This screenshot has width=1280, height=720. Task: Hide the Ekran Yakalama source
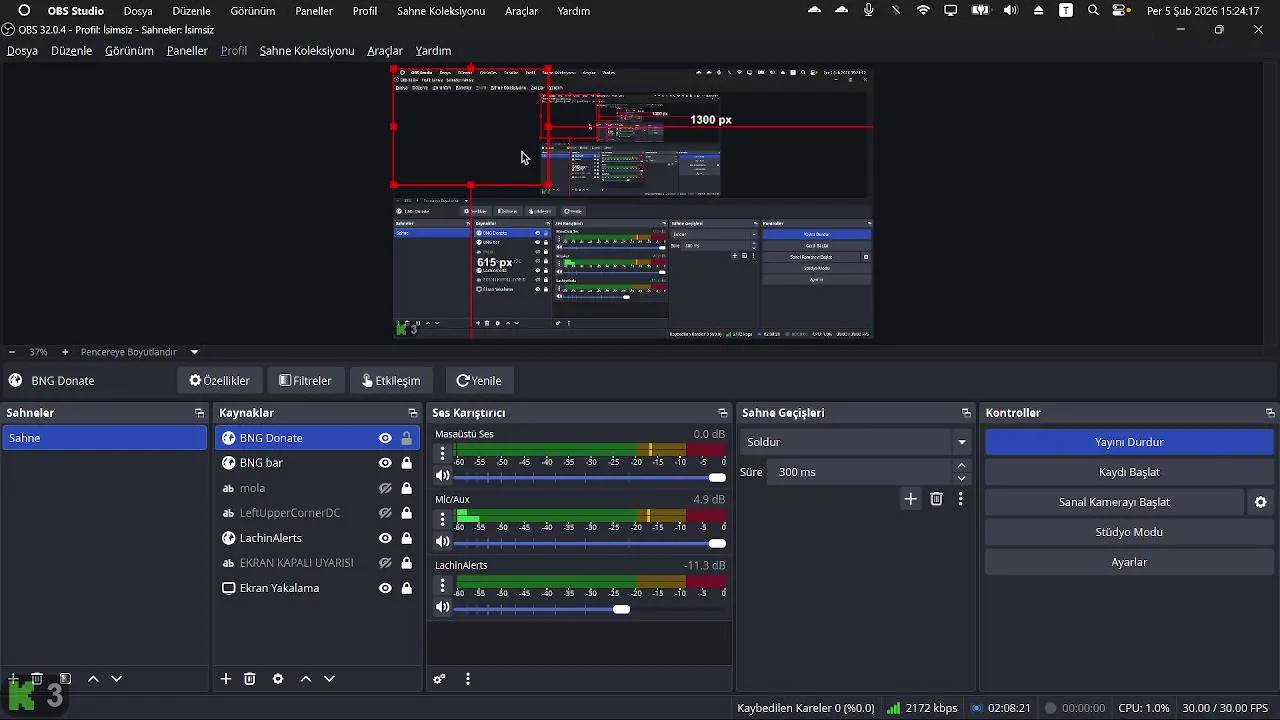click(x=385, y=588)
